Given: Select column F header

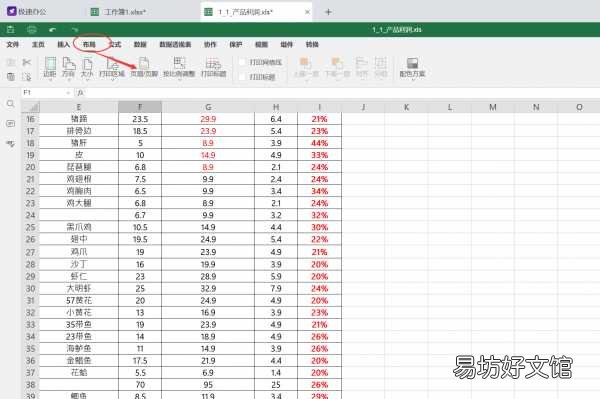Looking at the screenshot, I should pyautogui.click(x=140, y=107).
